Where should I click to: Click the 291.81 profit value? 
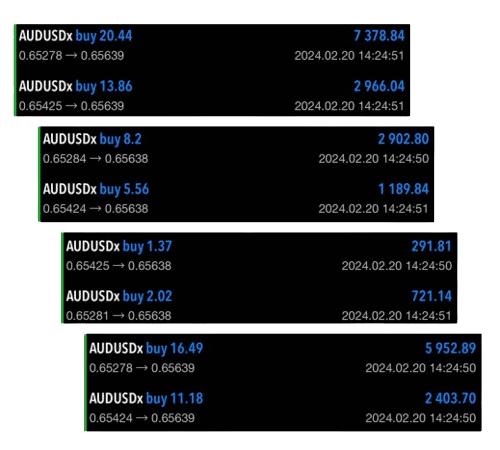click(x=431, y=246)
